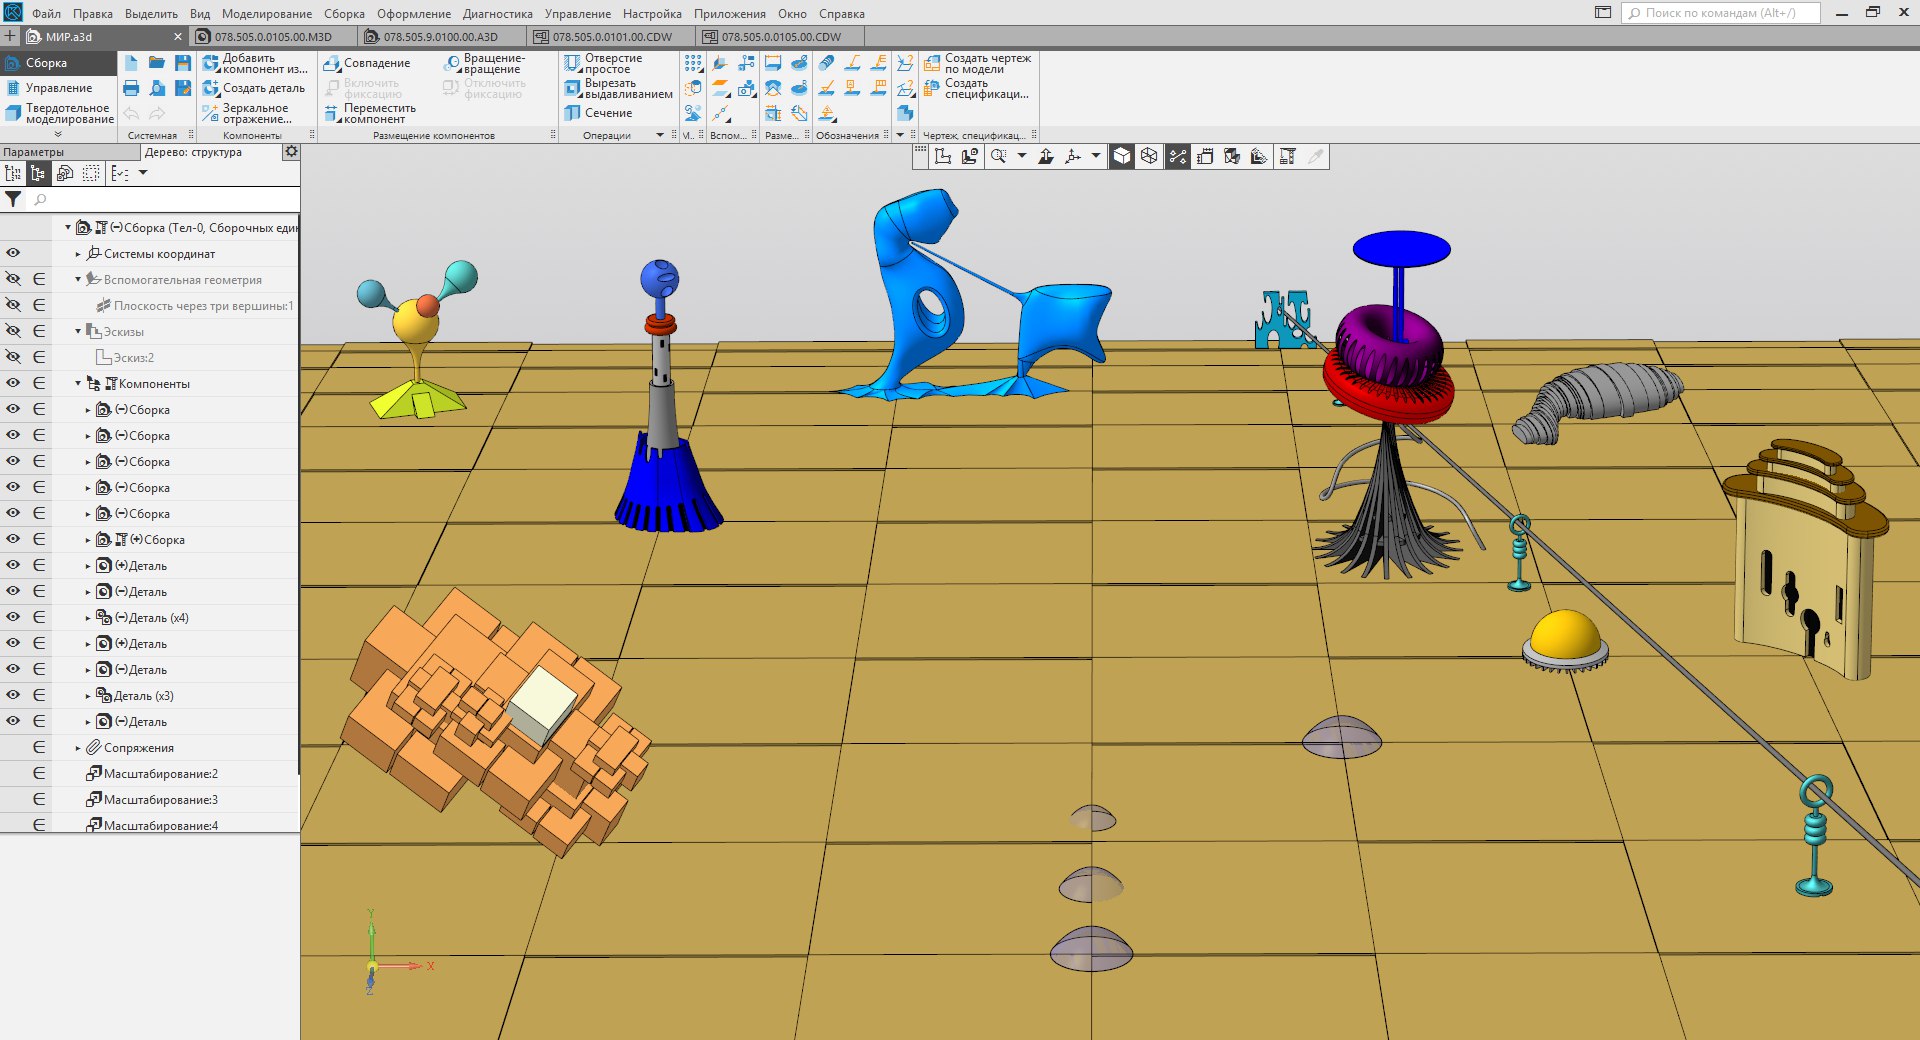
Task: Collapse the root Сборка tree node
Action: [68, 228]
